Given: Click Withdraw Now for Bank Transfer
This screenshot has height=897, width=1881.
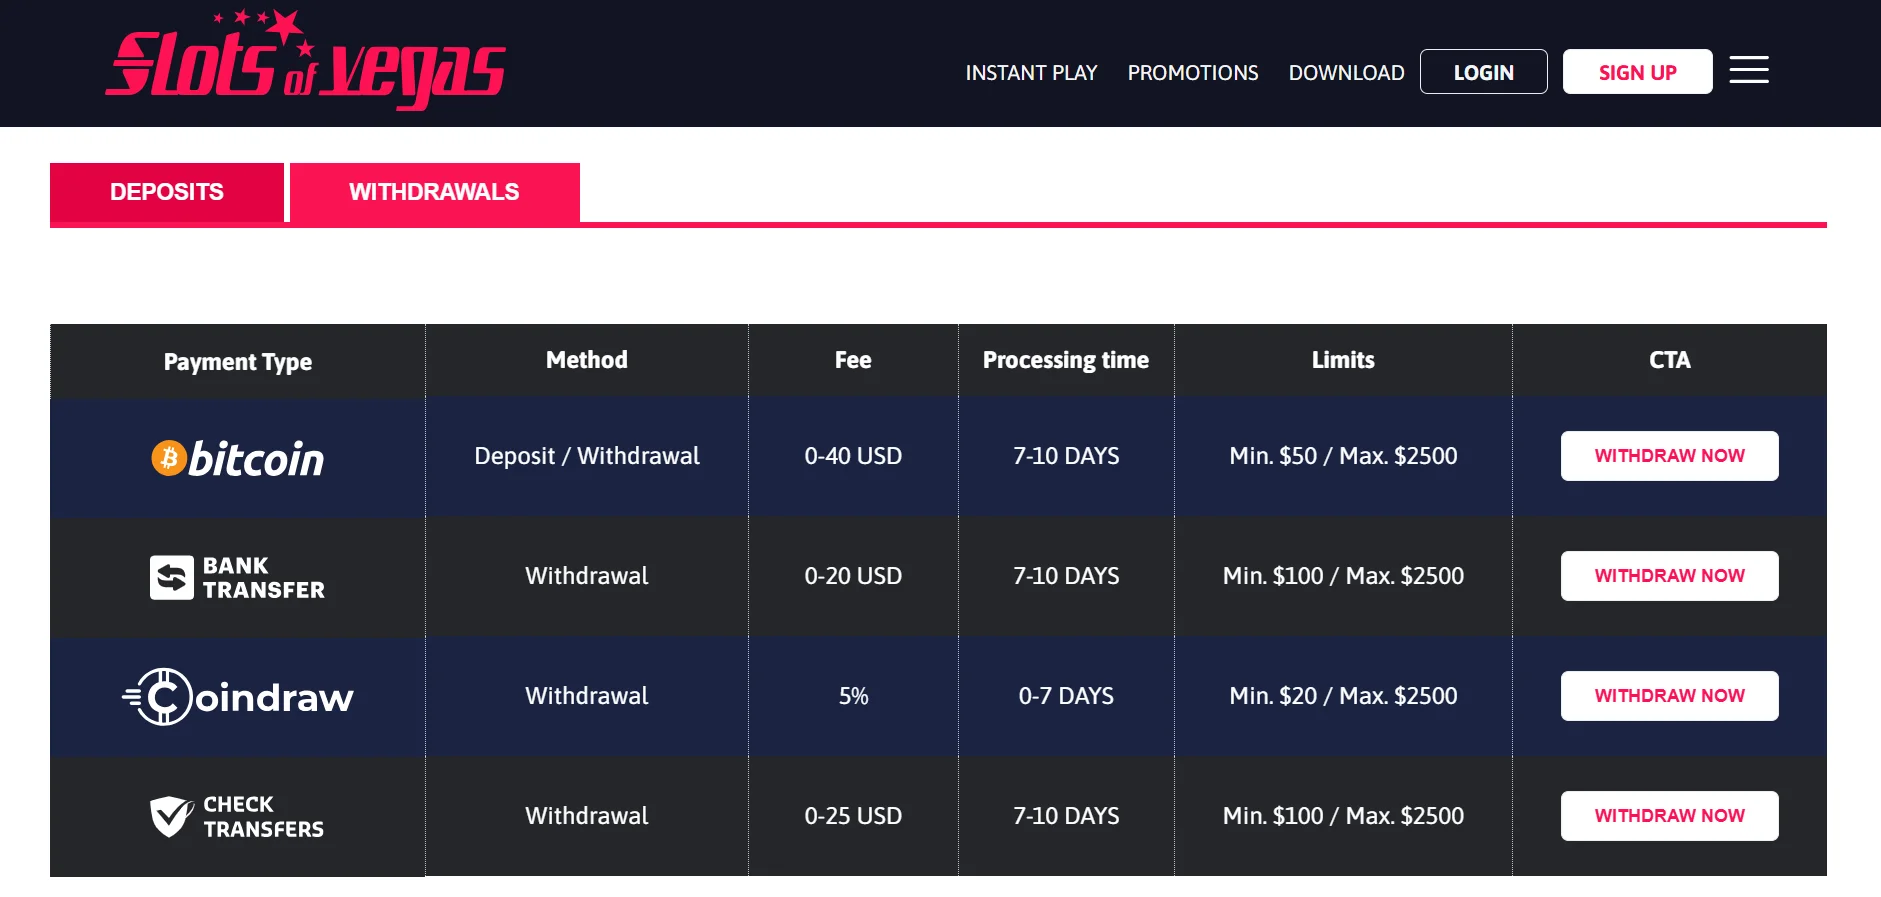Looking at the screenshot, I should tap(1669, 576).
